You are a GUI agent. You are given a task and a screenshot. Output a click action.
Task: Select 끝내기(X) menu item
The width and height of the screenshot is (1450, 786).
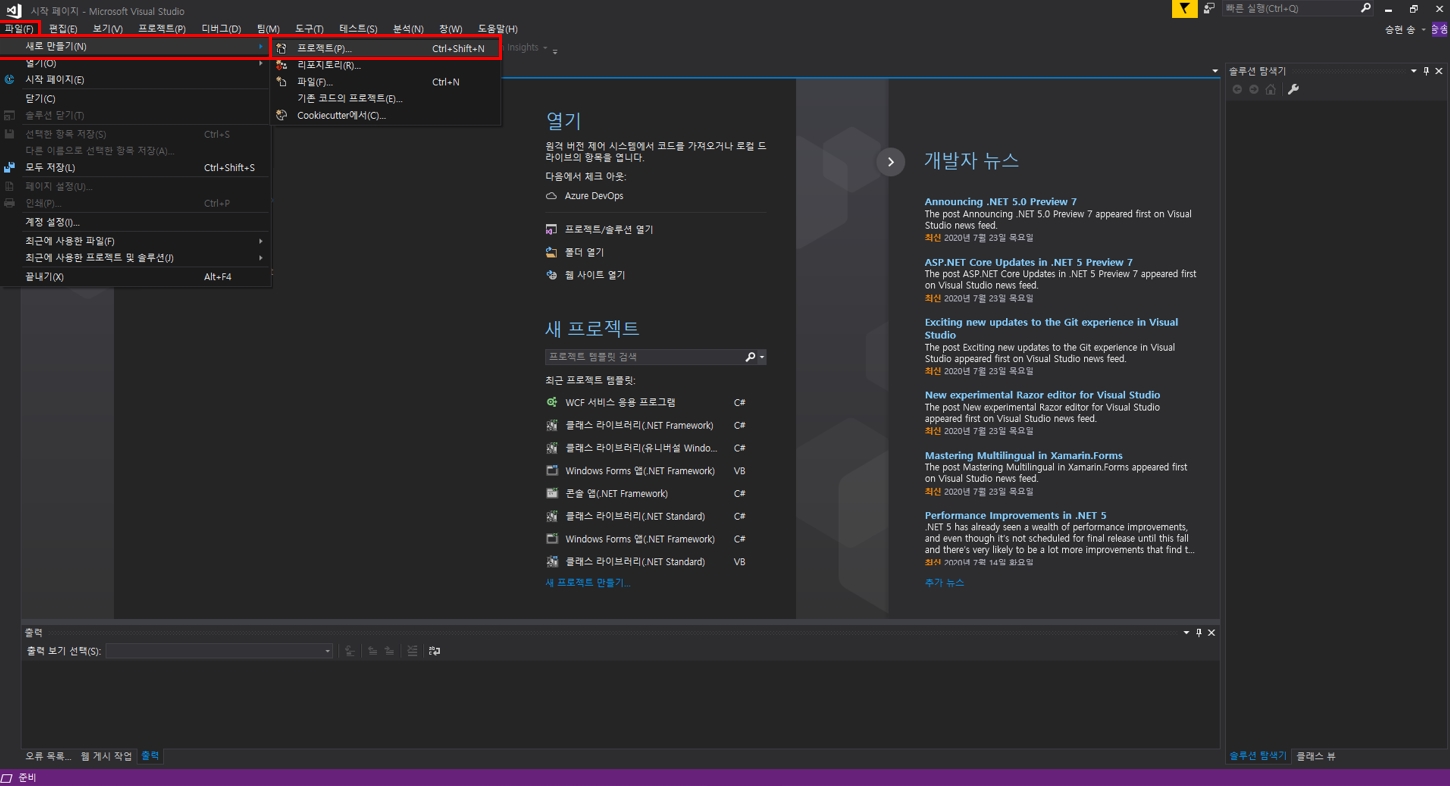[135, 276]
